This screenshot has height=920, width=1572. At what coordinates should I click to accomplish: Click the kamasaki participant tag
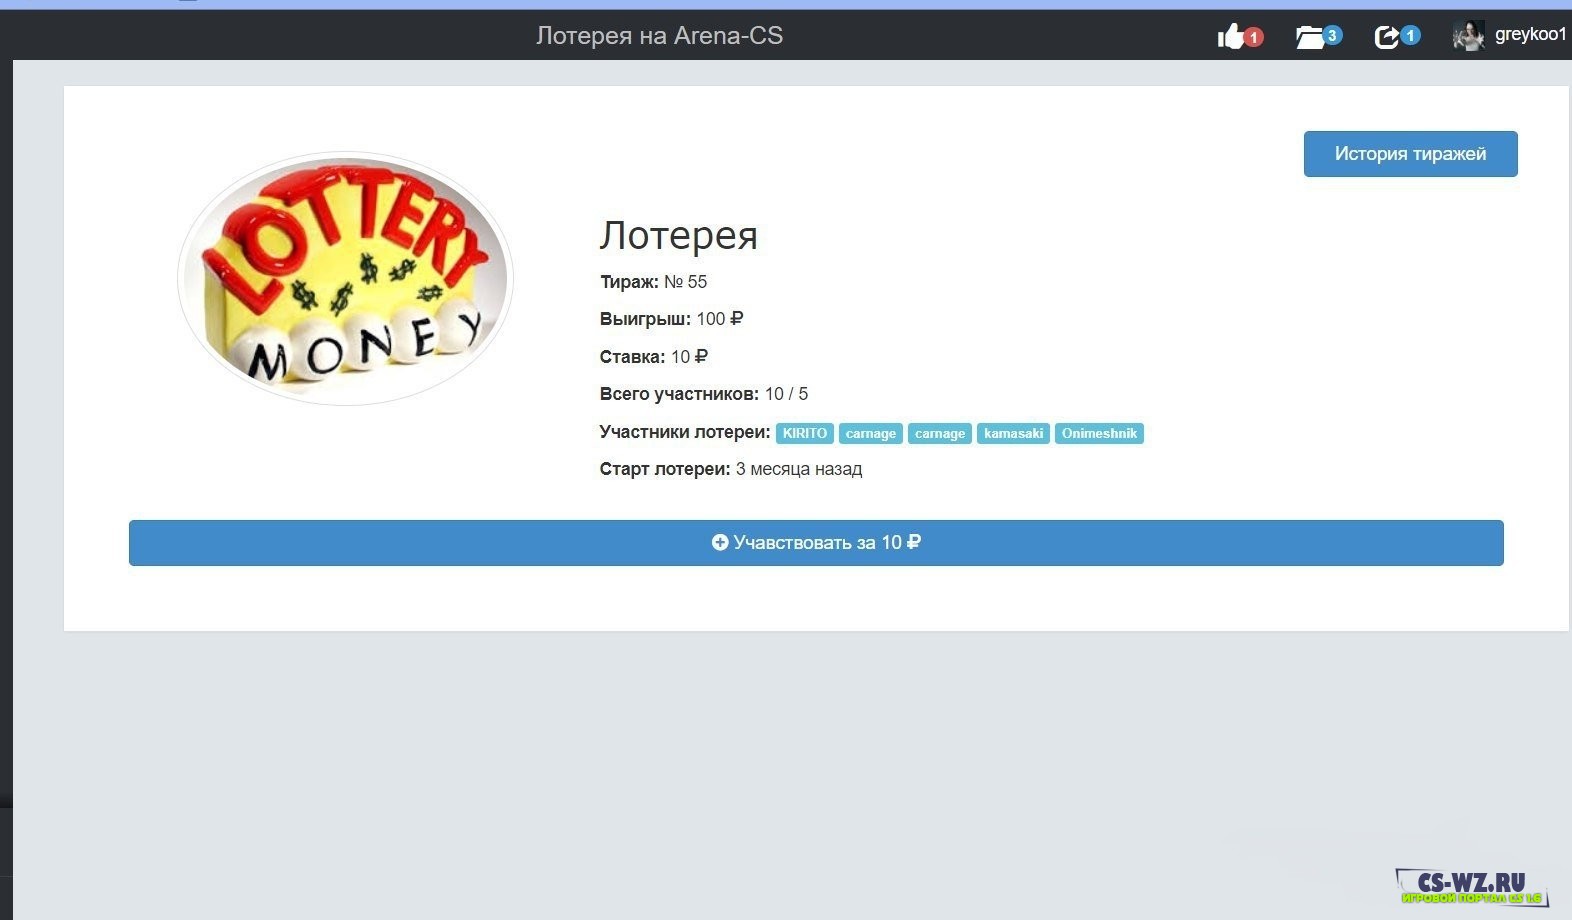pos(1013,433)
